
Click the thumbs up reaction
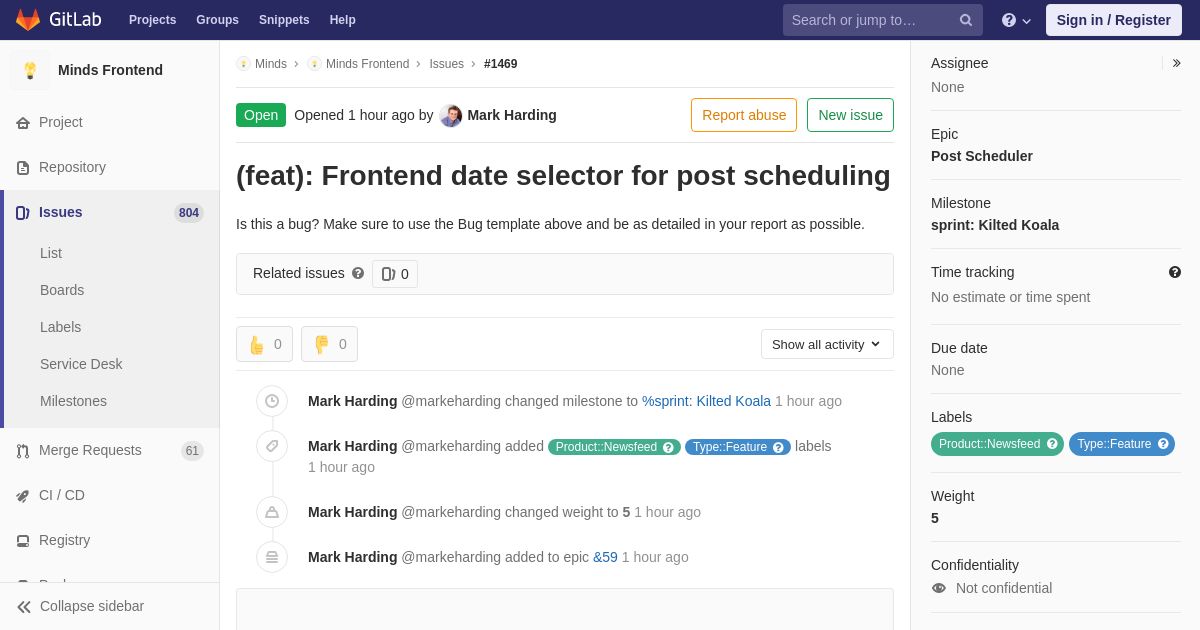coord(264,344)
